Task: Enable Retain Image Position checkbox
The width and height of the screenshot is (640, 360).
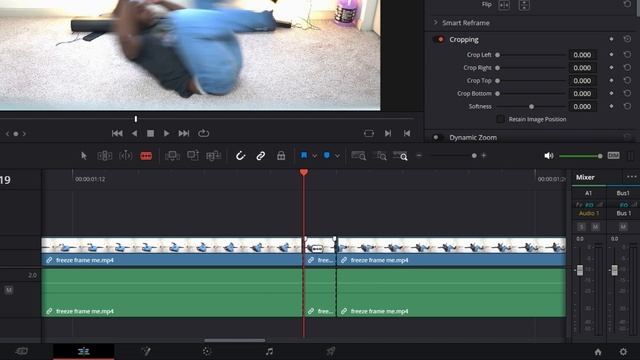Action: [500, 119]
